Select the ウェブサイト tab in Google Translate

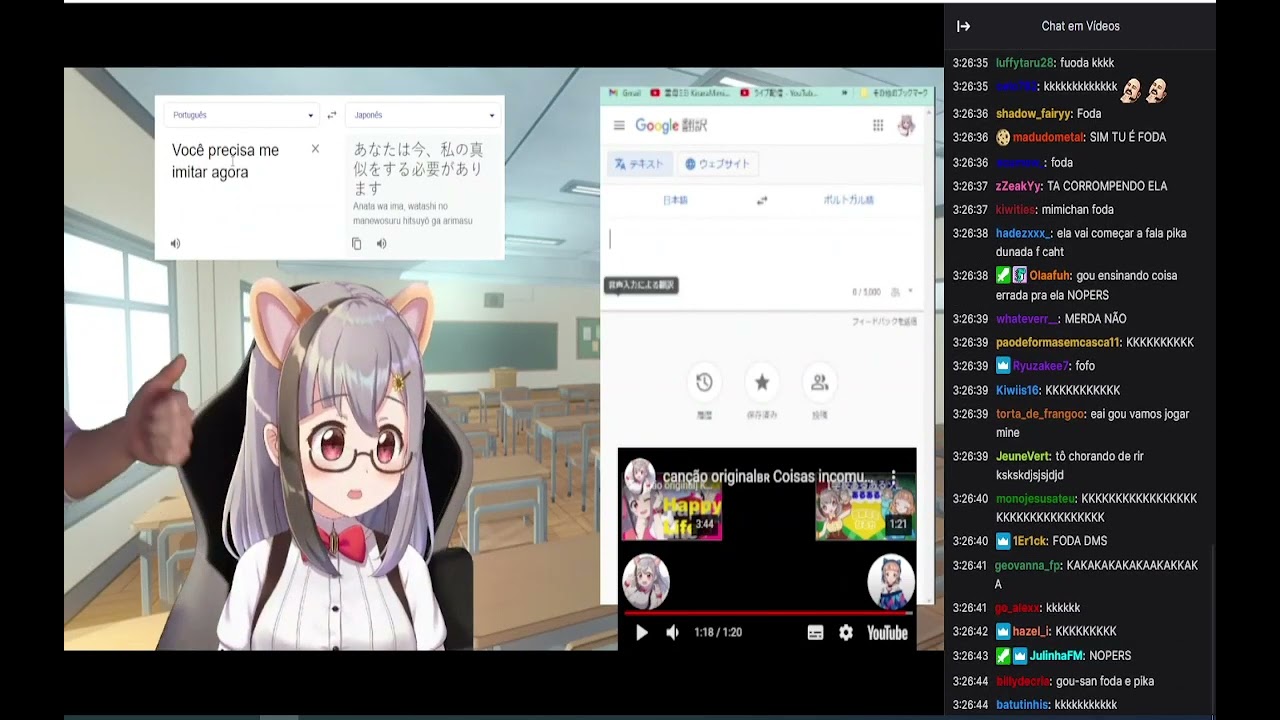point(717,164)
